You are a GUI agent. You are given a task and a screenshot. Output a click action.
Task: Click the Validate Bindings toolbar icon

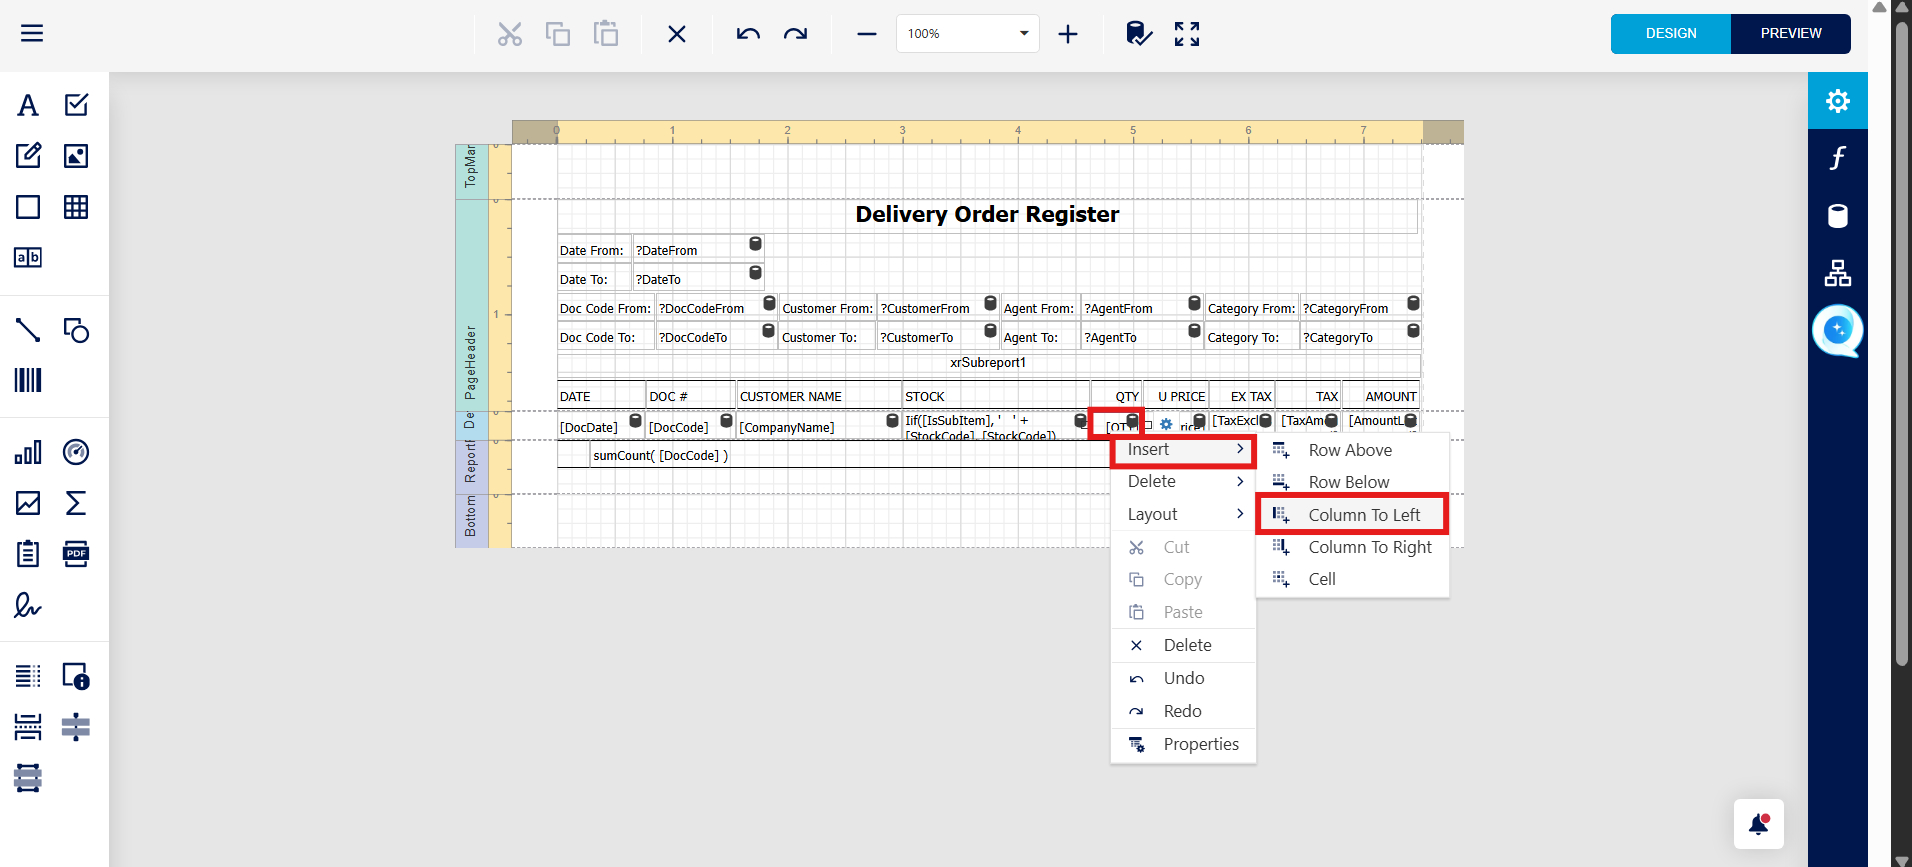point(1139,34)
